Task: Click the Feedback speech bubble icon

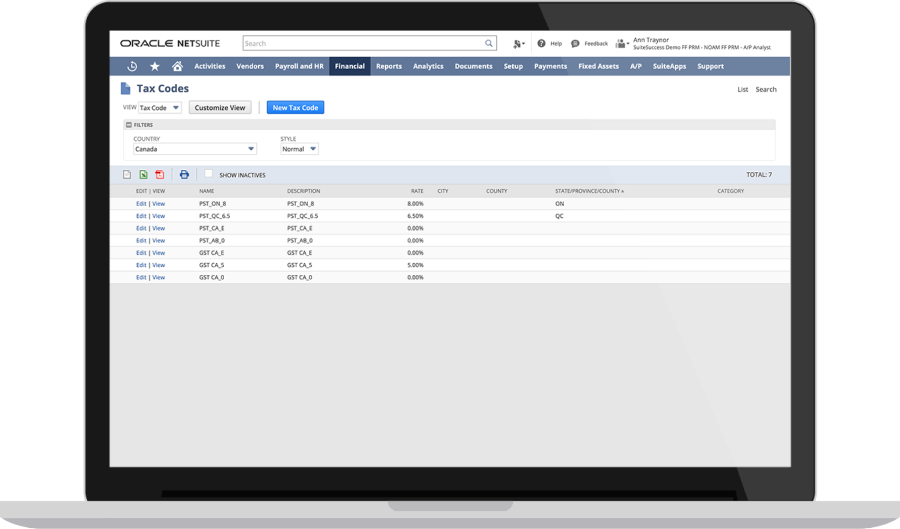Action: (x=575, y=44)
